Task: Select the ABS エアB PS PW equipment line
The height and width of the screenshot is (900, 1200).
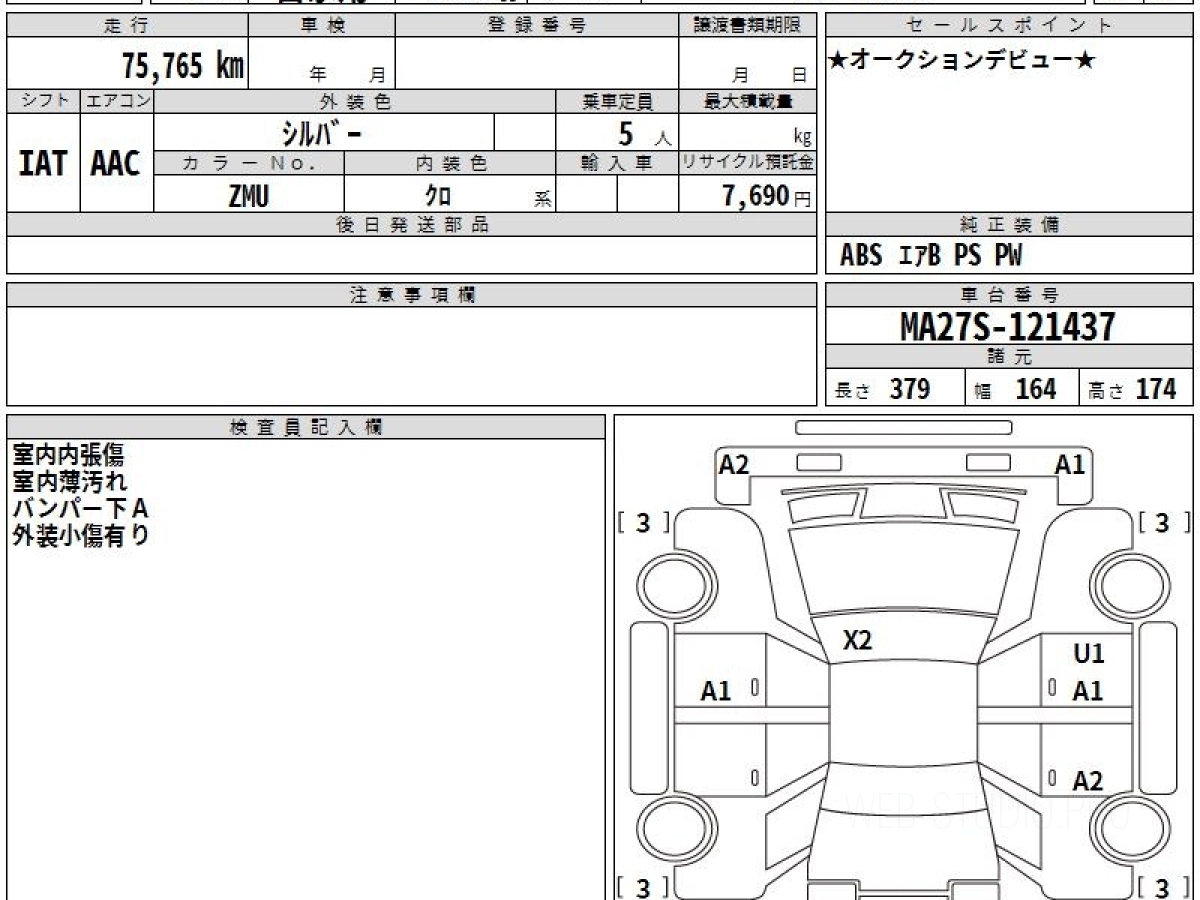Action: pyautogui.click(x=931, y=257)
